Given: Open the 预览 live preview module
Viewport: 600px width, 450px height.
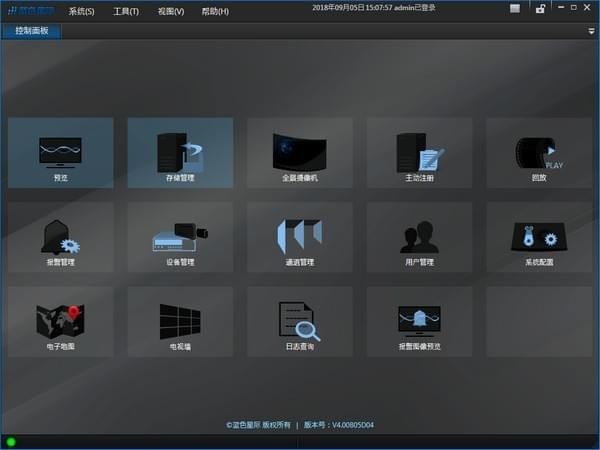Looking at the screenshot, I should click(x=60, y=153).
